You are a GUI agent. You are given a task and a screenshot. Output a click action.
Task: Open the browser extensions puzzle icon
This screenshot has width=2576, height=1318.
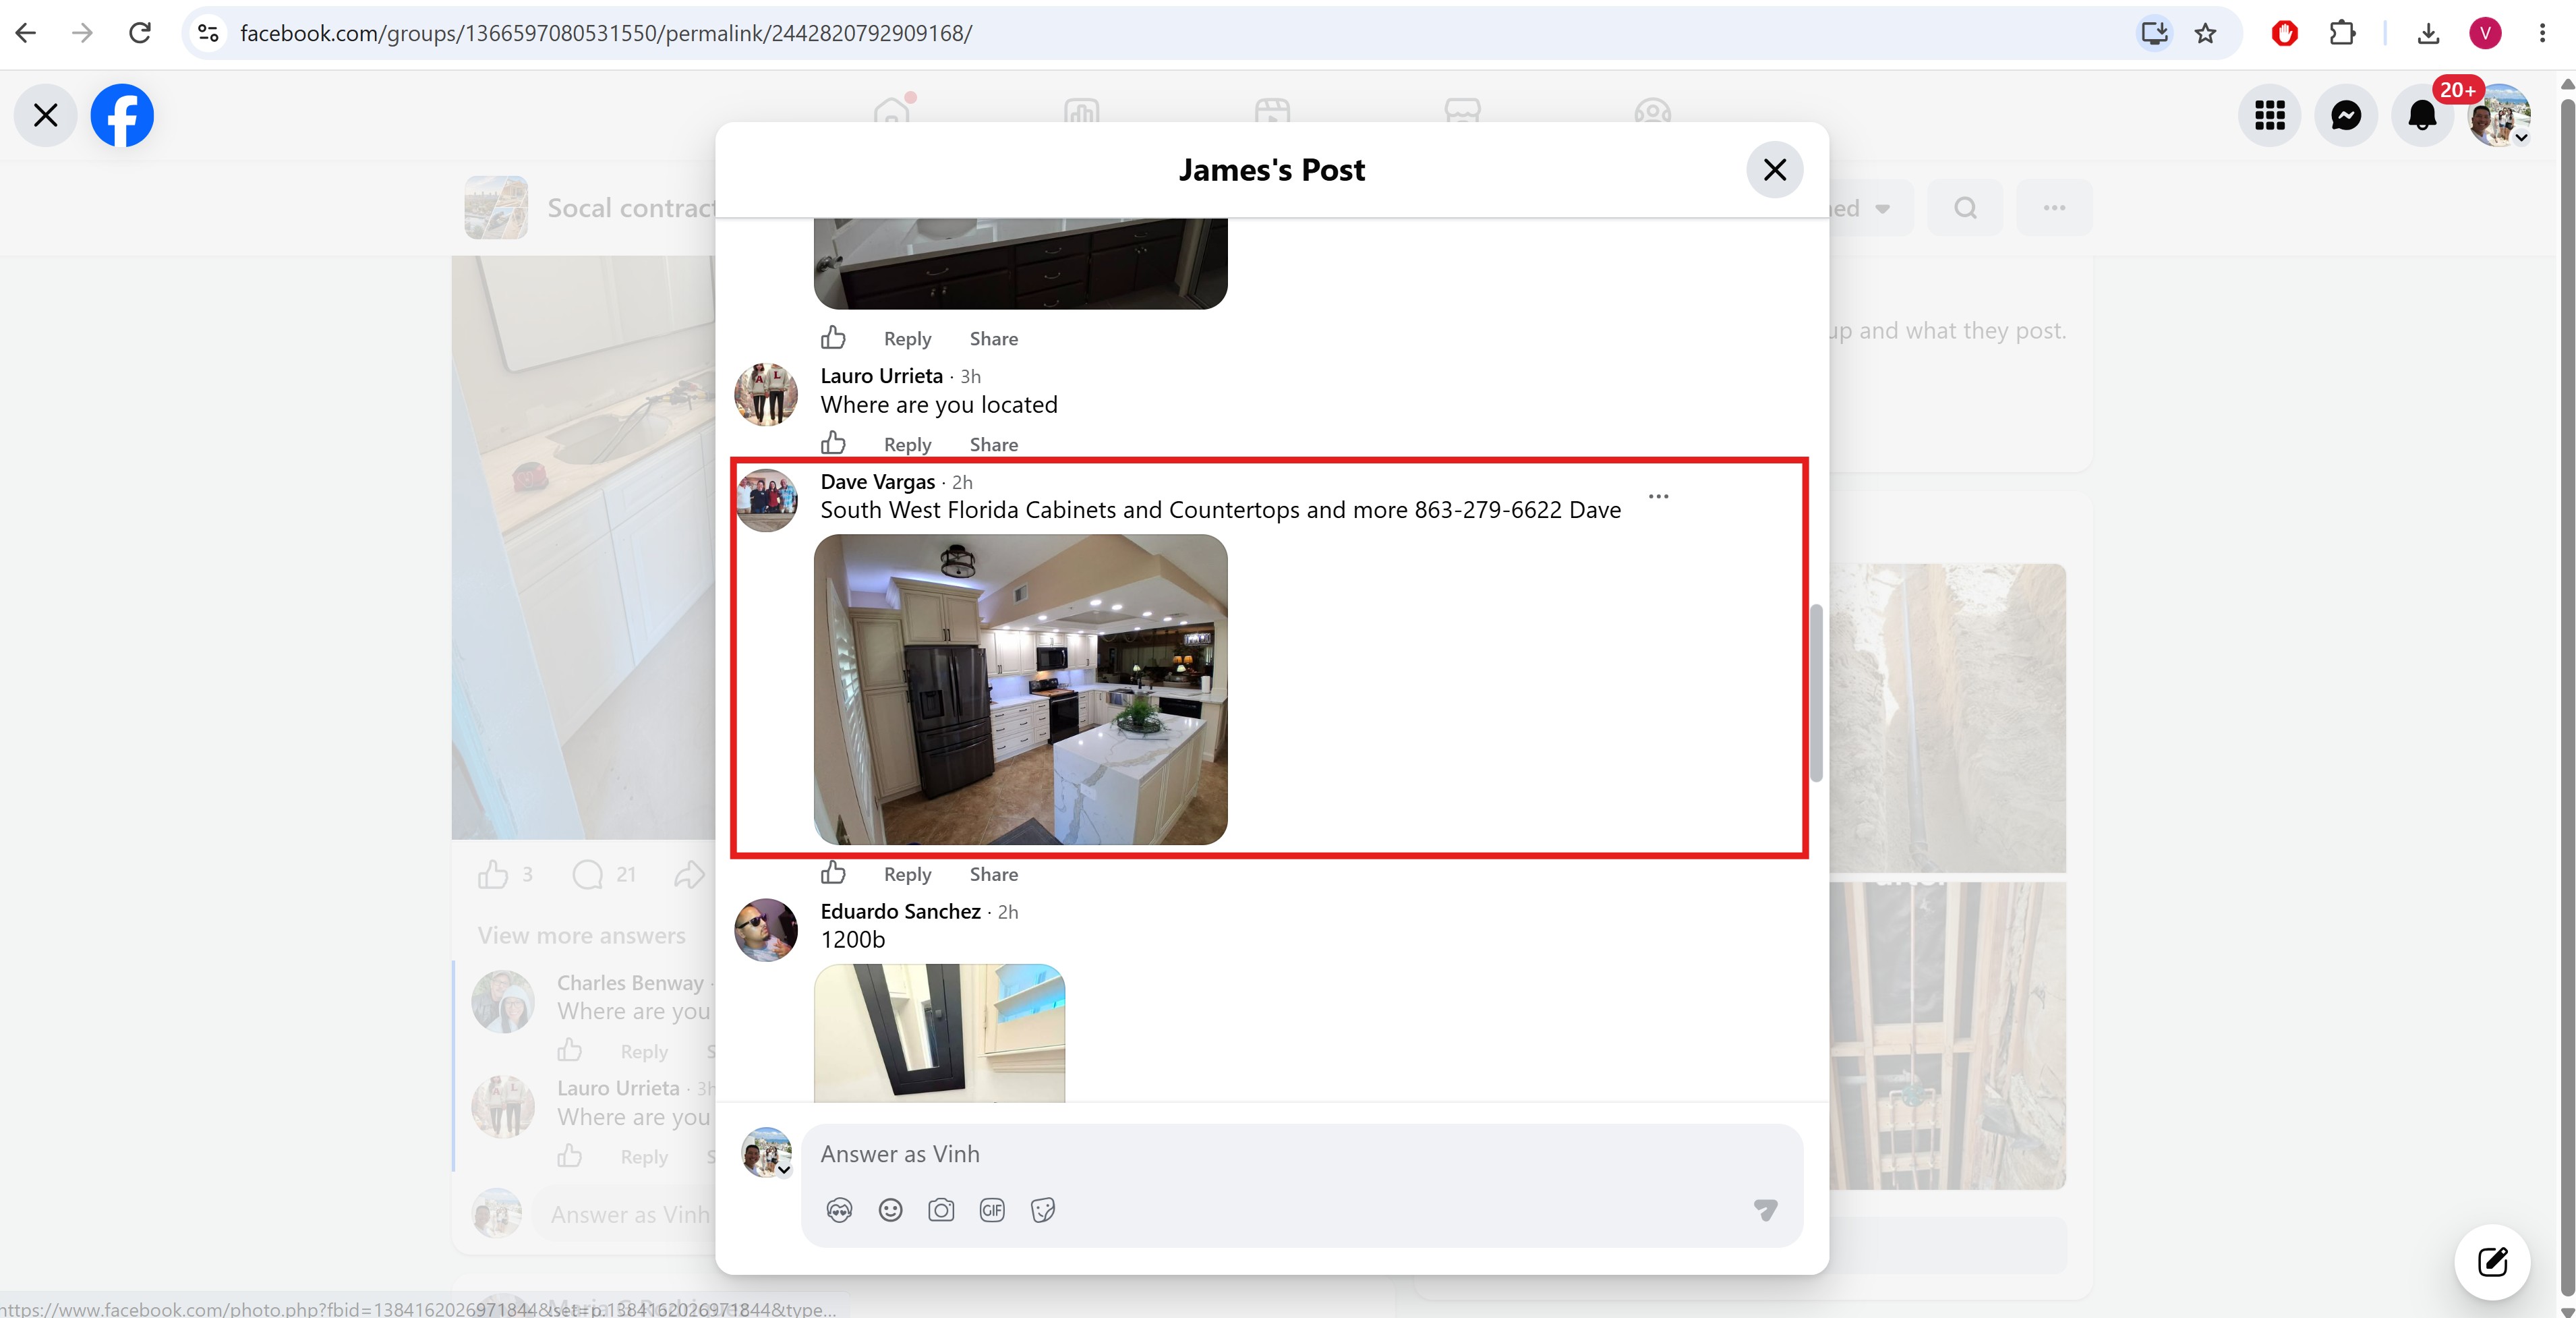point(2342,33)
